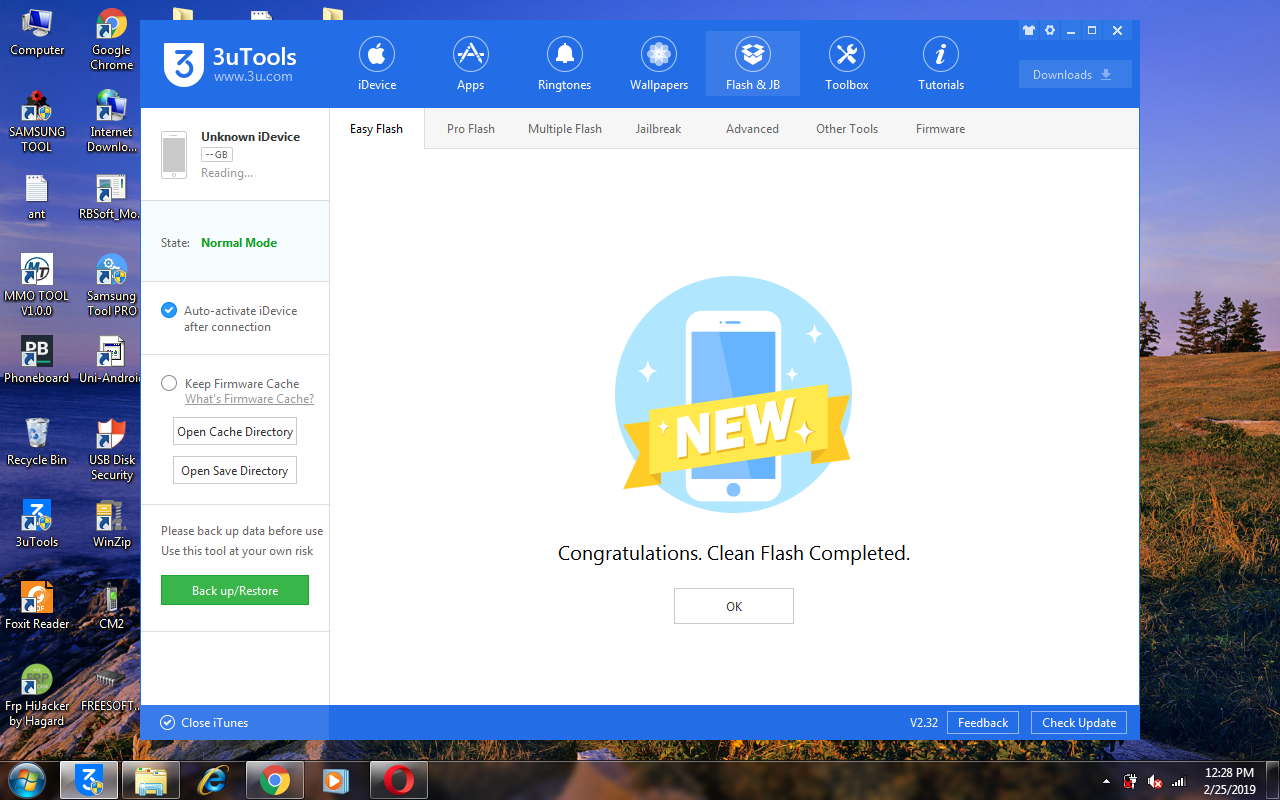This screenshot has height=800, width=1280.
Task: Open the skin (t-shirt) theme icon
Action: pyautogui.click(x=1029, y=31)
